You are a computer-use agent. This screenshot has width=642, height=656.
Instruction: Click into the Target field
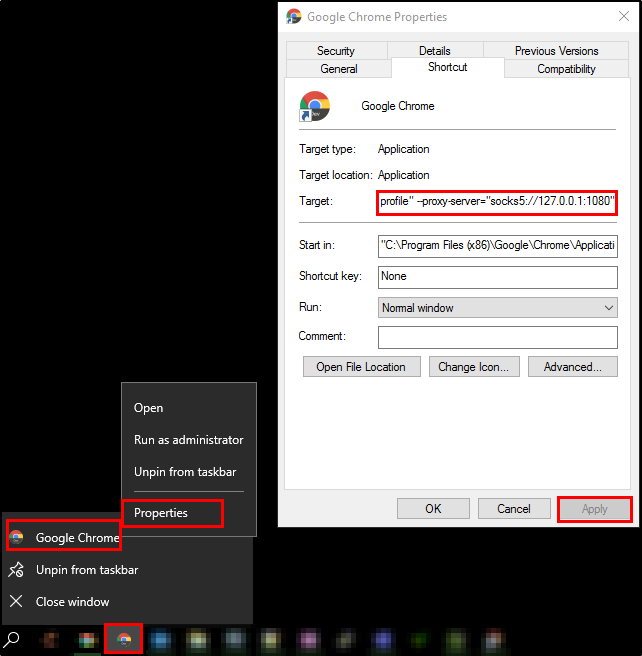click(497, 202)
